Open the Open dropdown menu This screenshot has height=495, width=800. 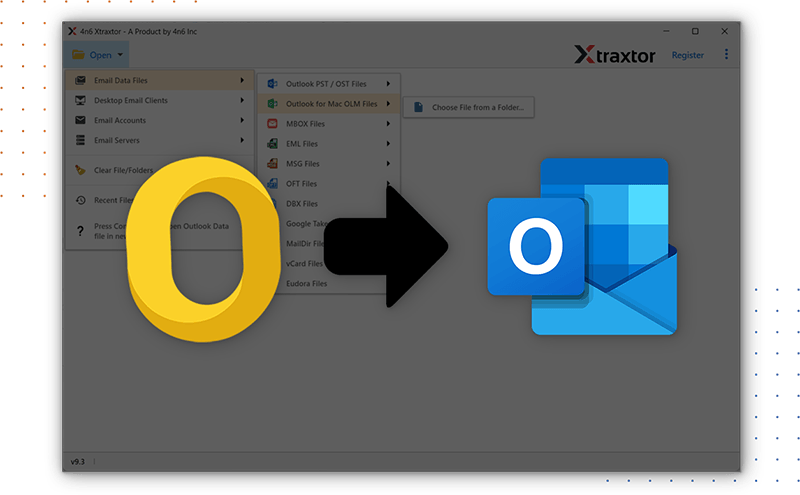pos(96,55)
